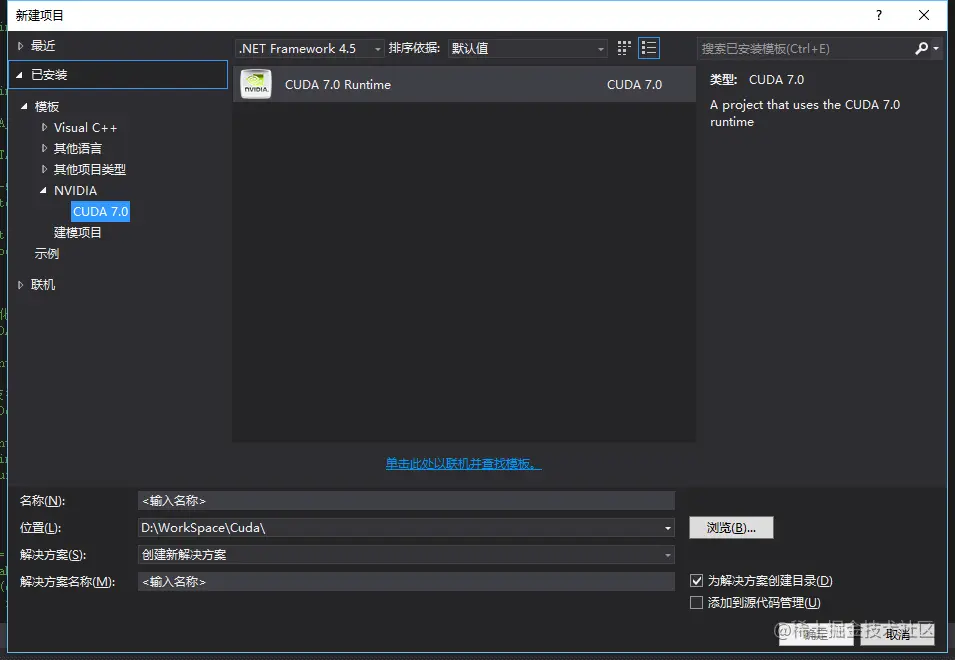Collapse the 模板 tree node
Viewport: 955px width, 660px height.
(x=24, y=107)
